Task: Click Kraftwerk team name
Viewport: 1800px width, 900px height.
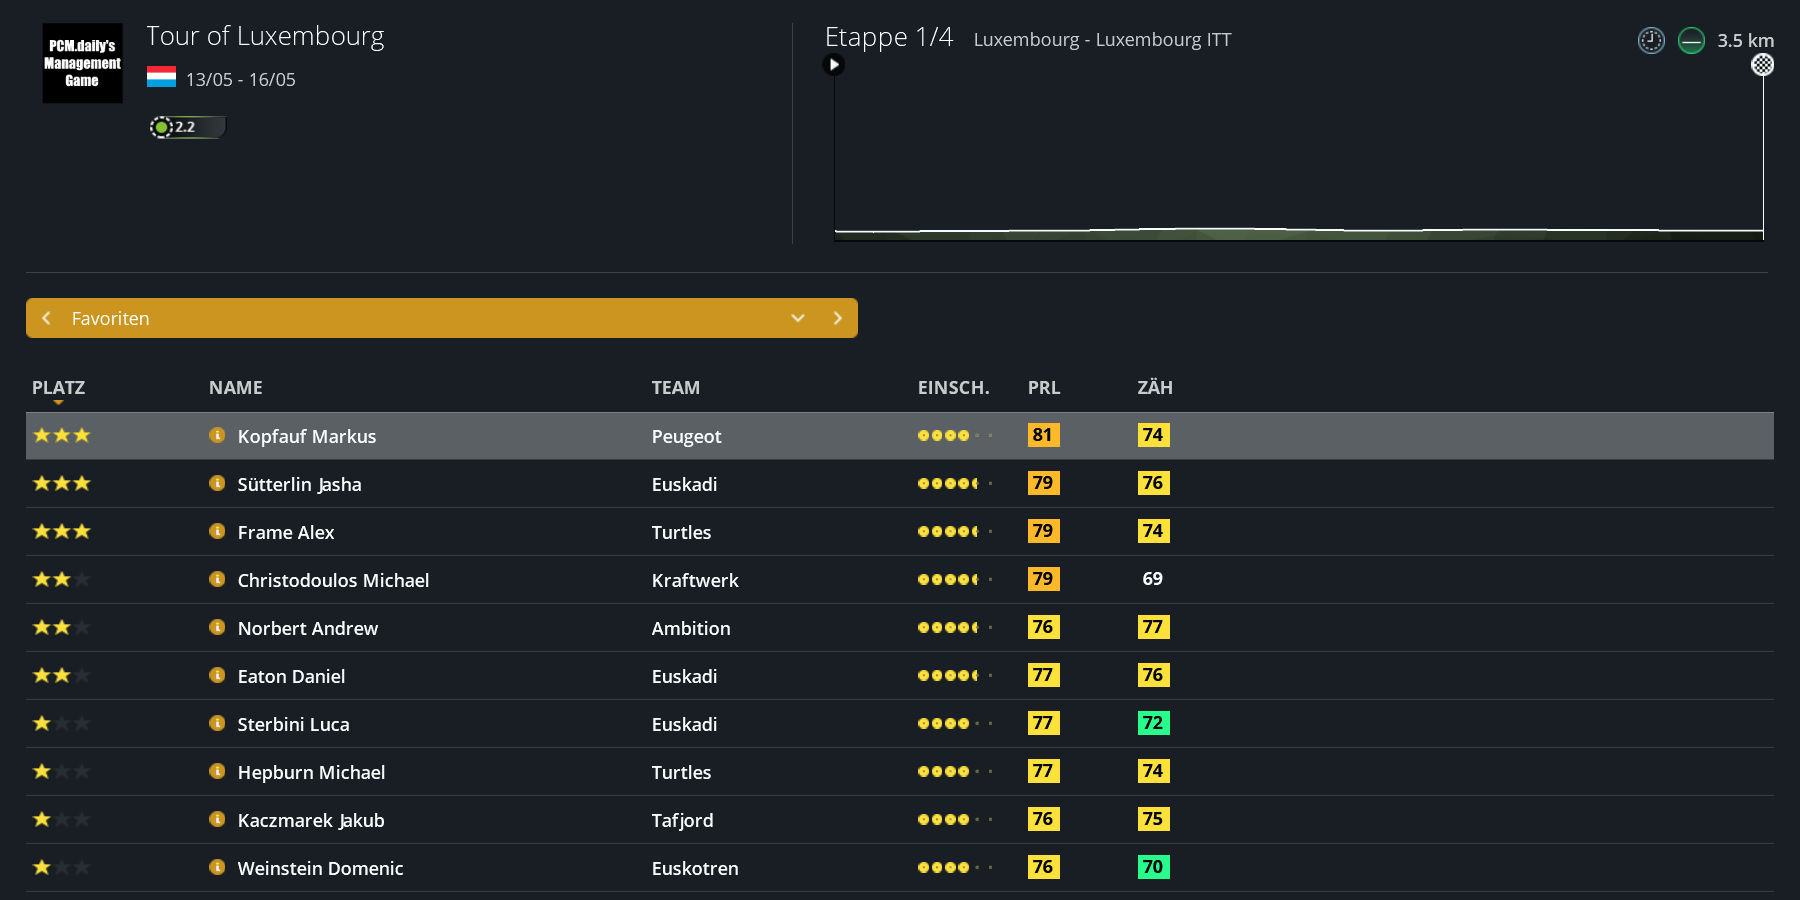Action: click(x=695, y=580)
